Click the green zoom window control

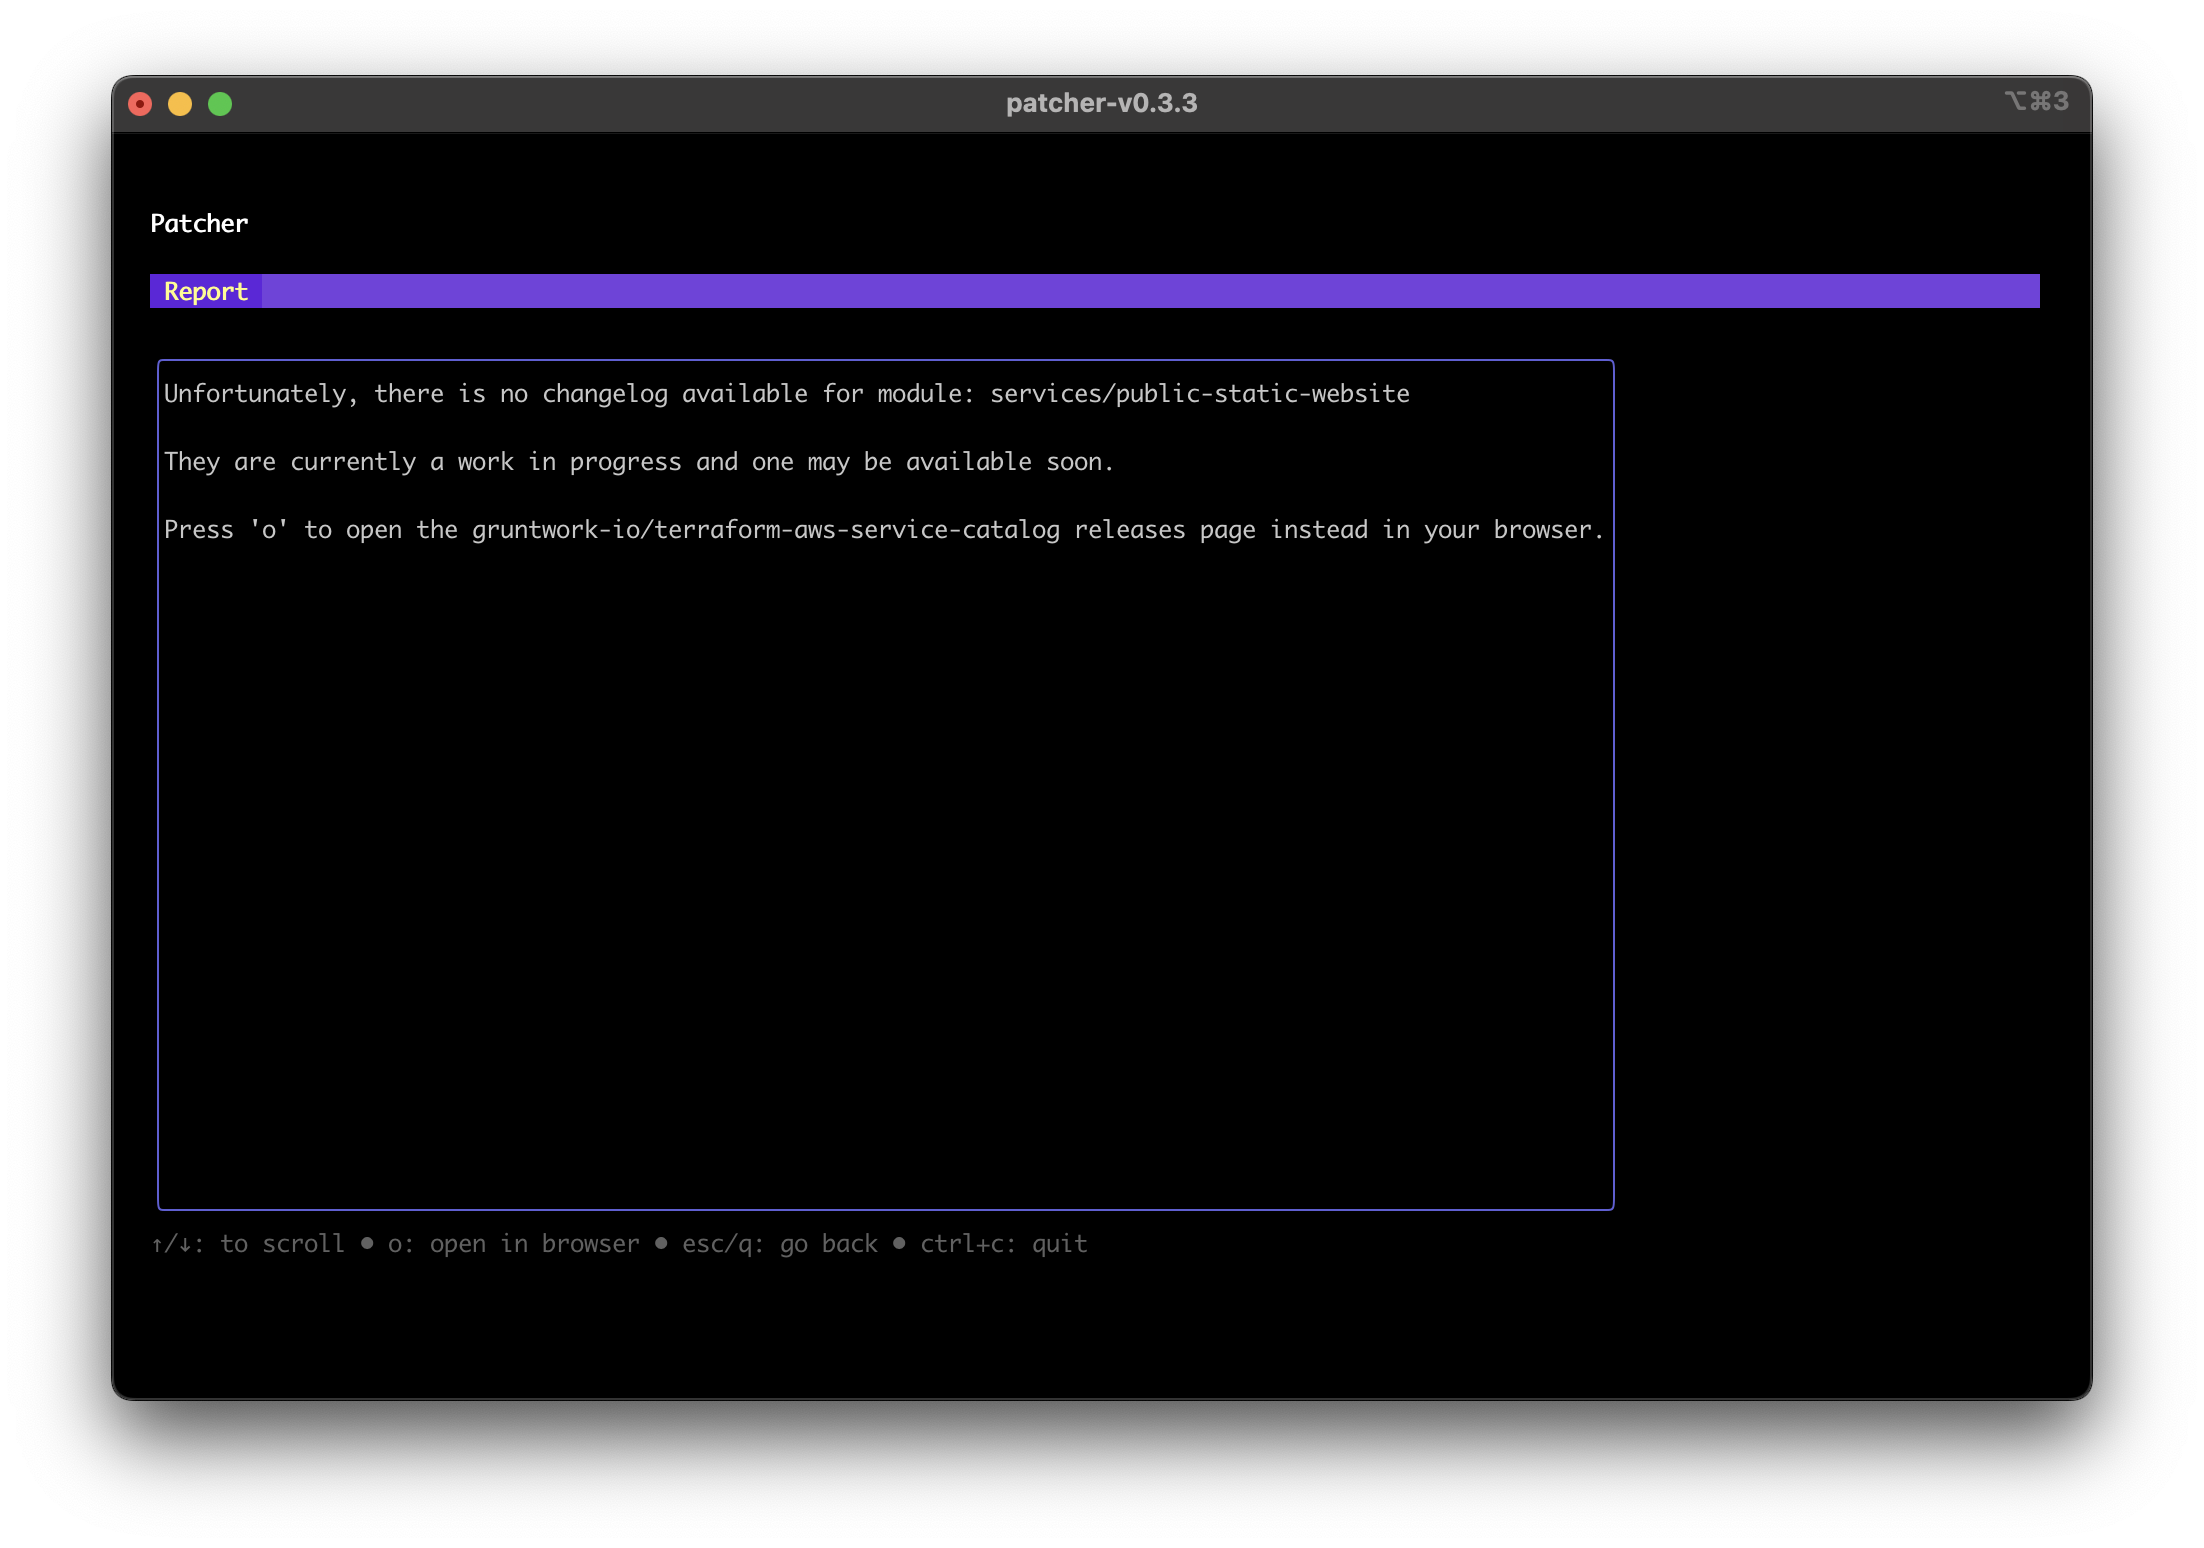pyautogui.click(x=221, y=103)
